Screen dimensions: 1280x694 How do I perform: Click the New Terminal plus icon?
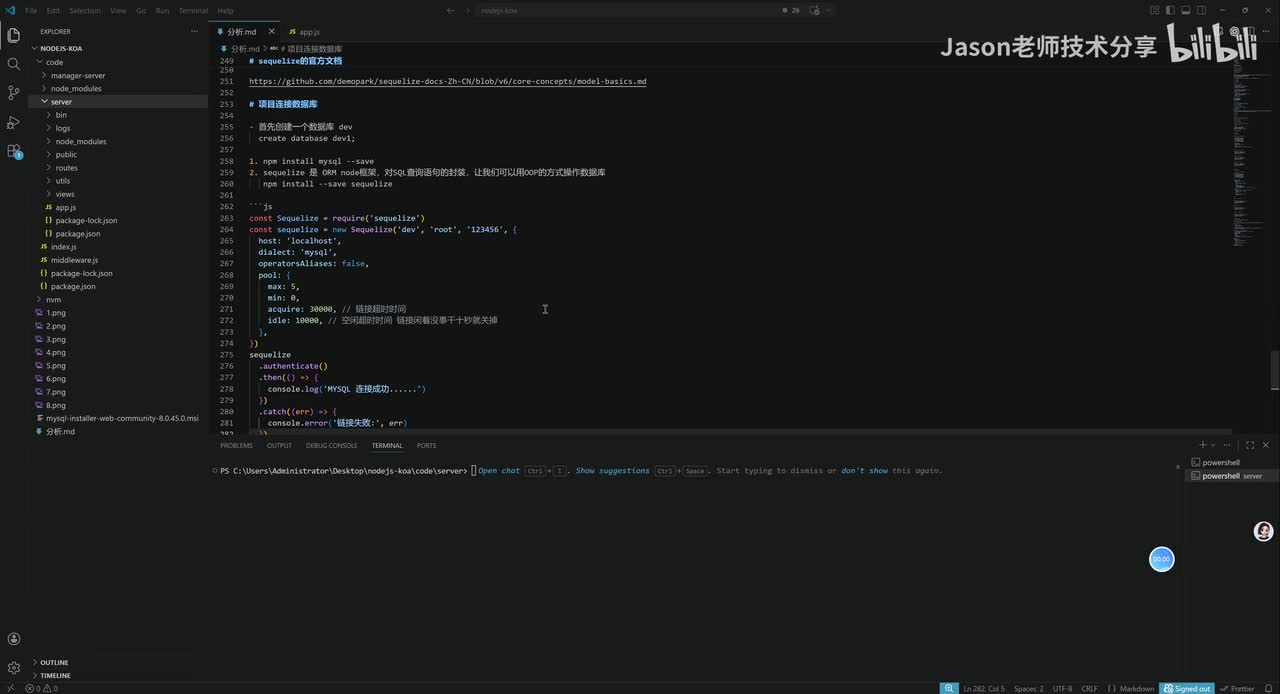tap(1203, 445)
